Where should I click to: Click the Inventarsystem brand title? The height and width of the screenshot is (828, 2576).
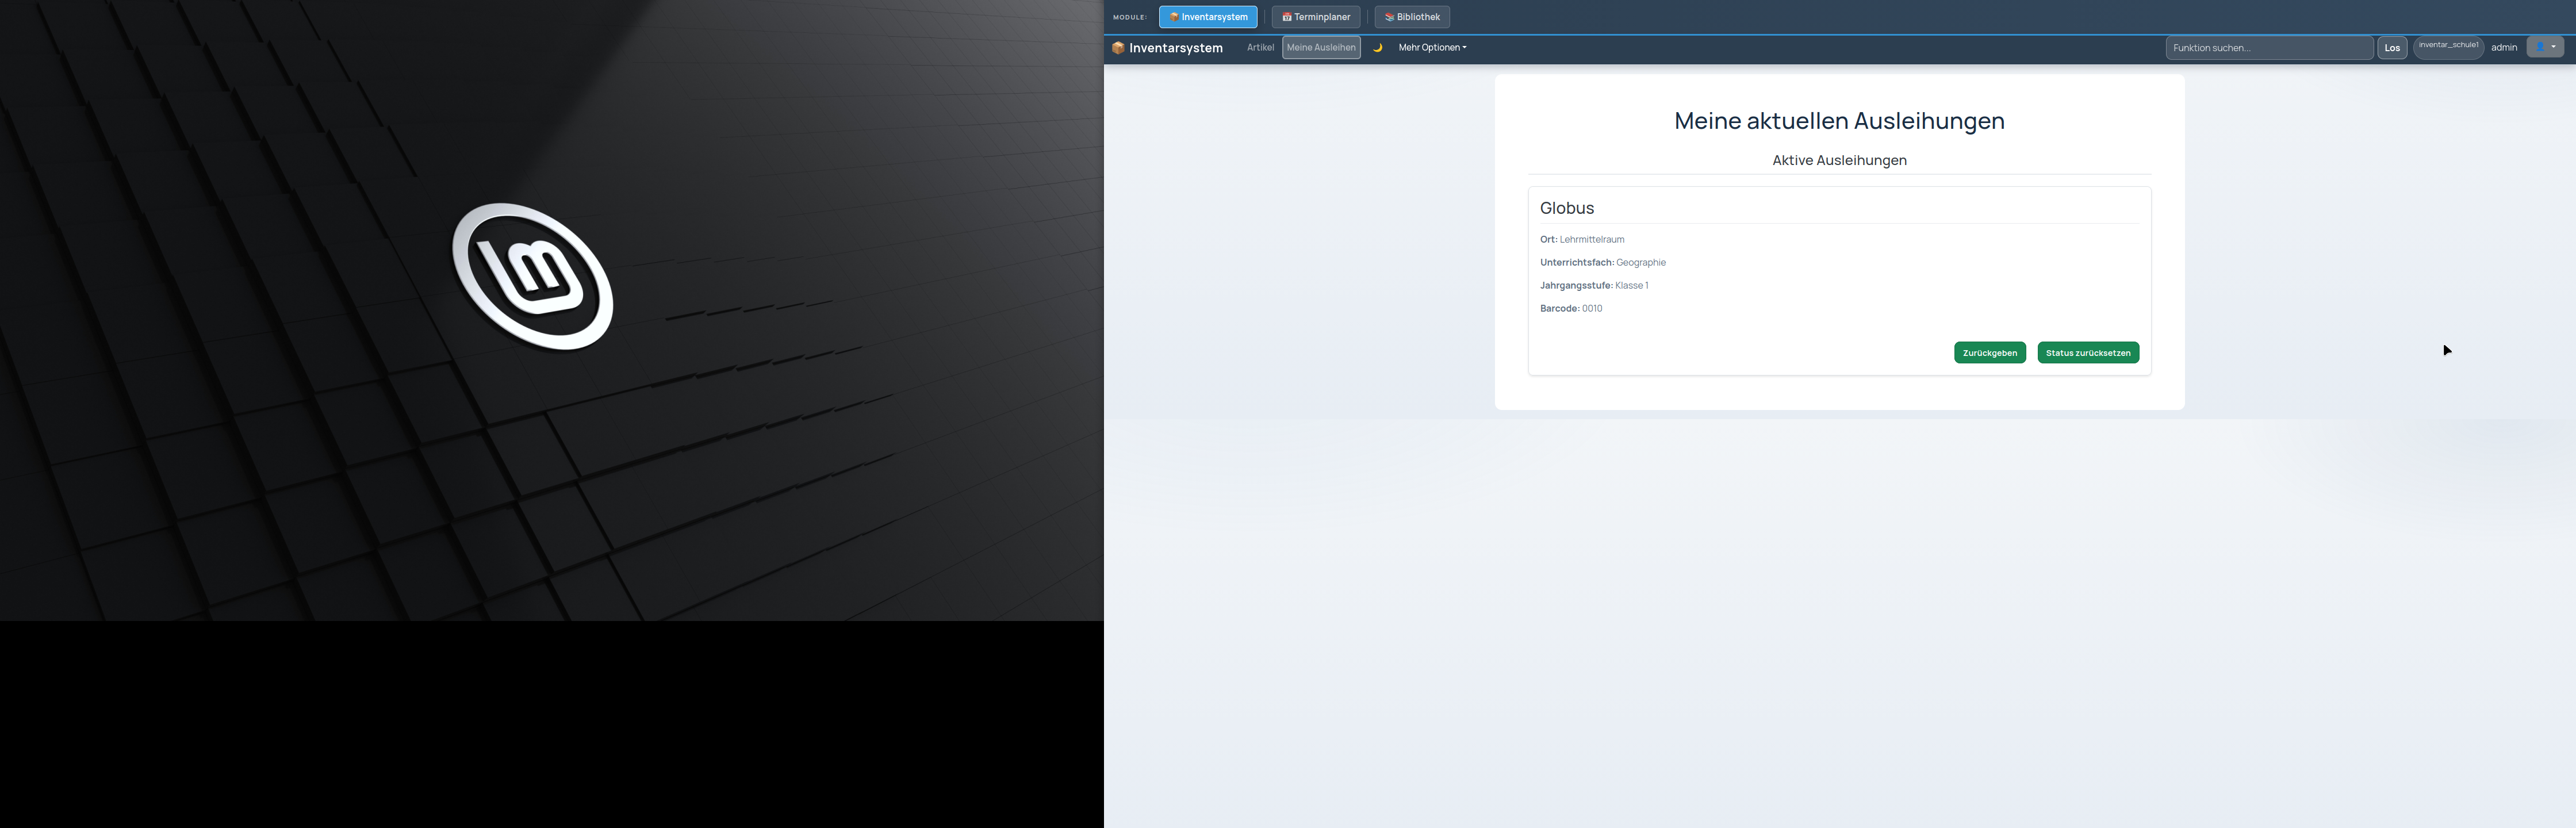pyautogui.click(x=1176, y=48)
